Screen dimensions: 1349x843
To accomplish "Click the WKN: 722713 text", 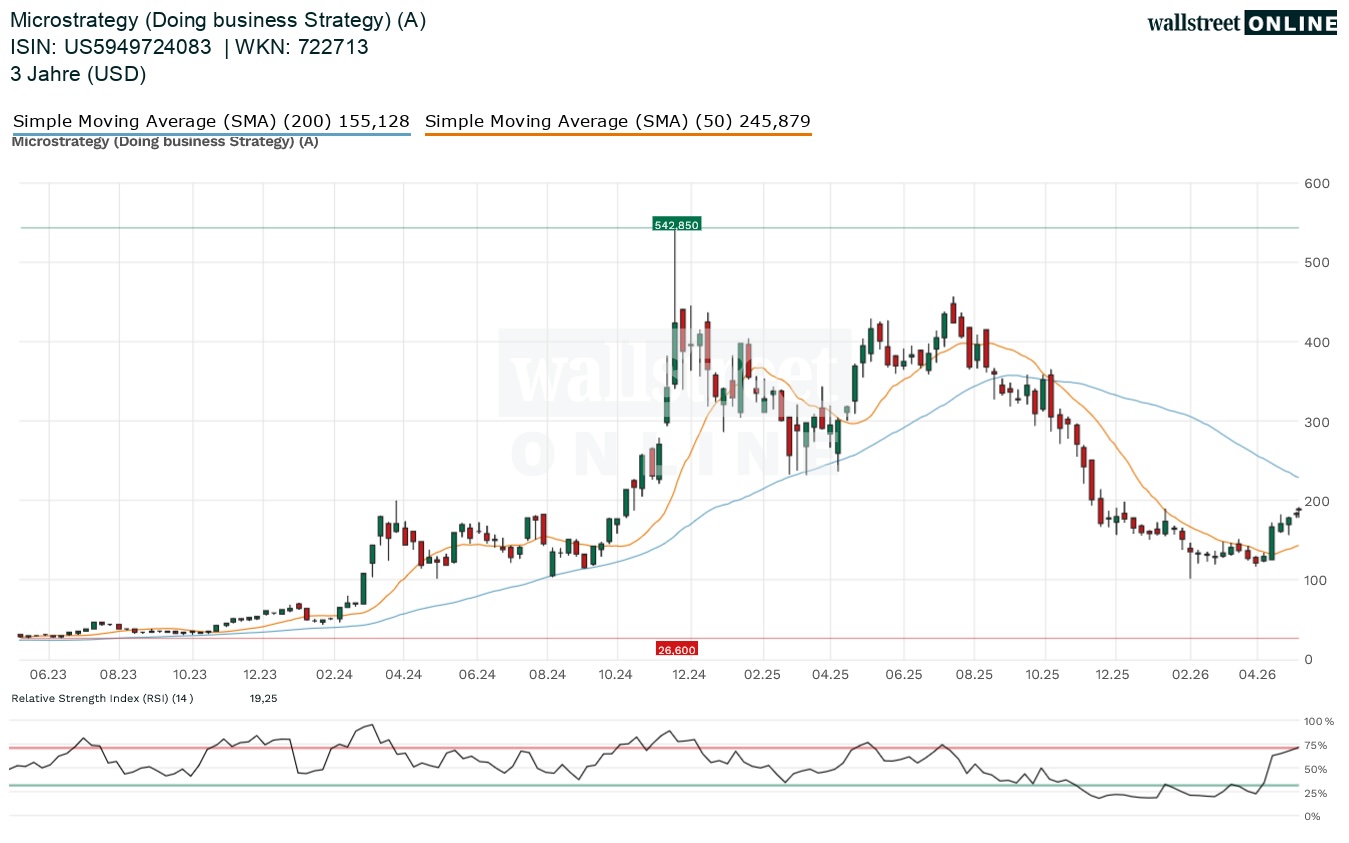I will point(303,47).
